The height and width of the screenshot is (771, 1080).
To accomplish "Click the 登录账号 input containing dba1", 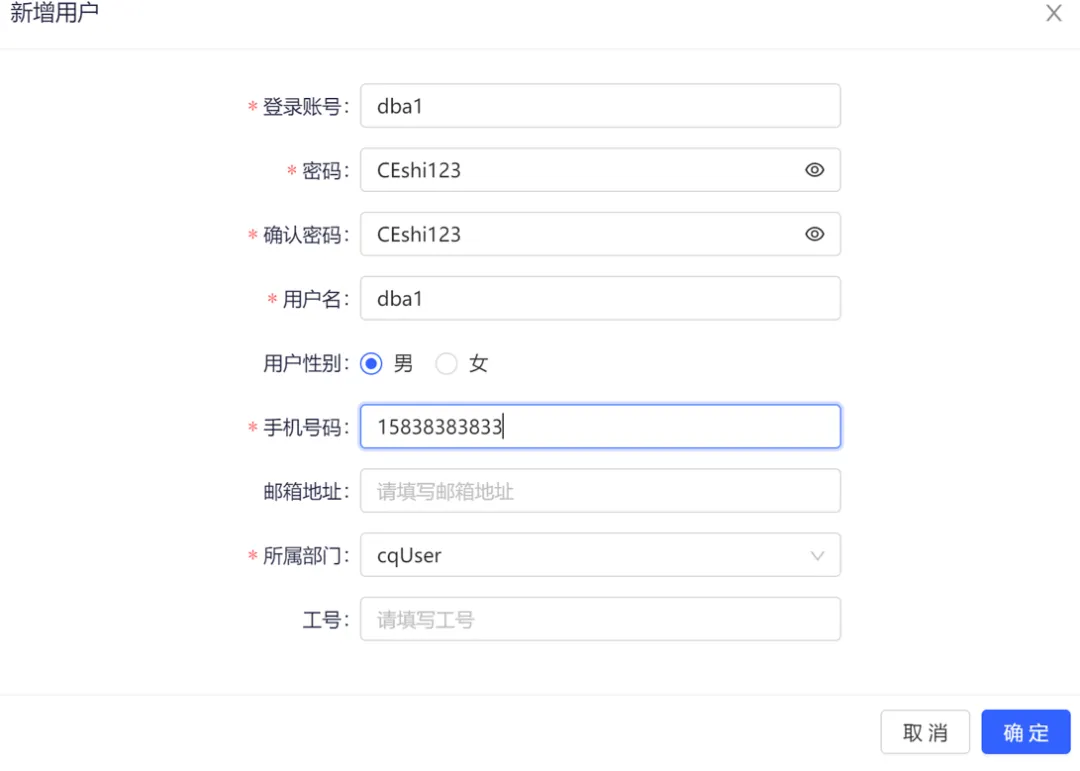I will pyautogui.click(x=600, y=106).
